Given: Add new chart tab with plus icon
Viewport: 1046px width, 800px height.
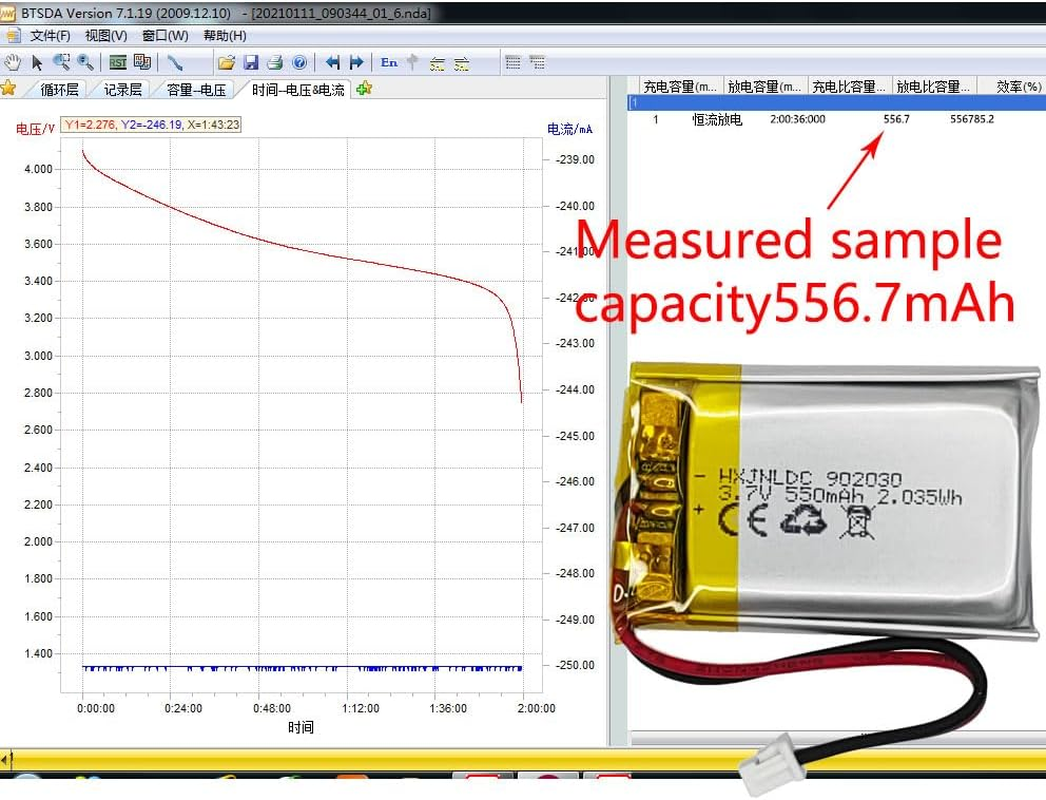Looking at the screenshot, I should [x=364, y=88].
